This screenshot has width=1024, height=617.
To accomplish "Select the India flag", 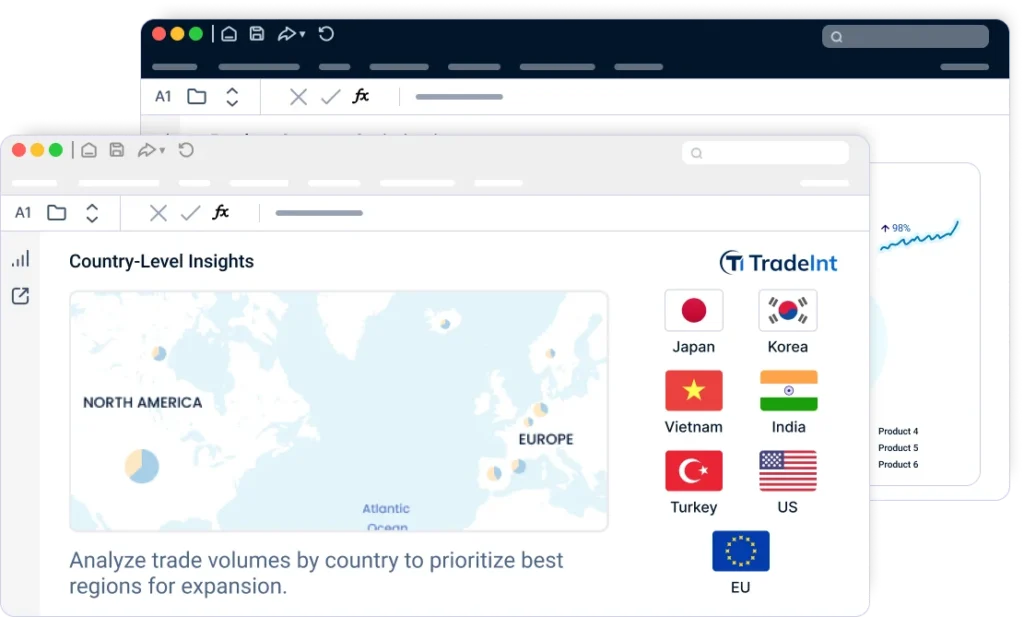I will [x=788, y=390].
